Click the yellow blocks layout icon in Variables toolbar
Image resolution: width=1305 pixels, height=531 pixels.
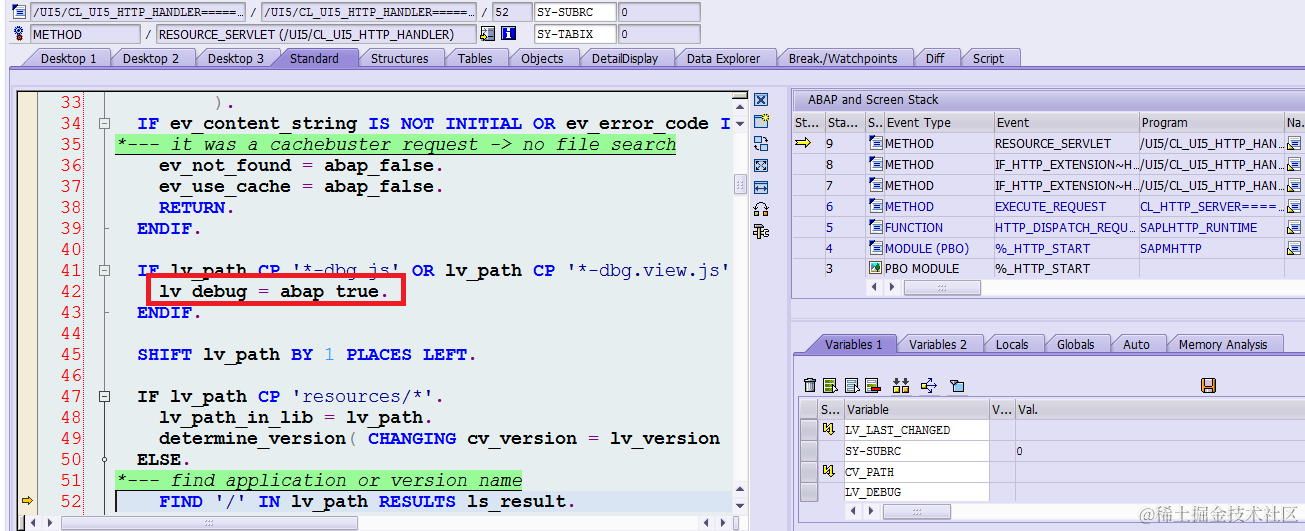901,386
